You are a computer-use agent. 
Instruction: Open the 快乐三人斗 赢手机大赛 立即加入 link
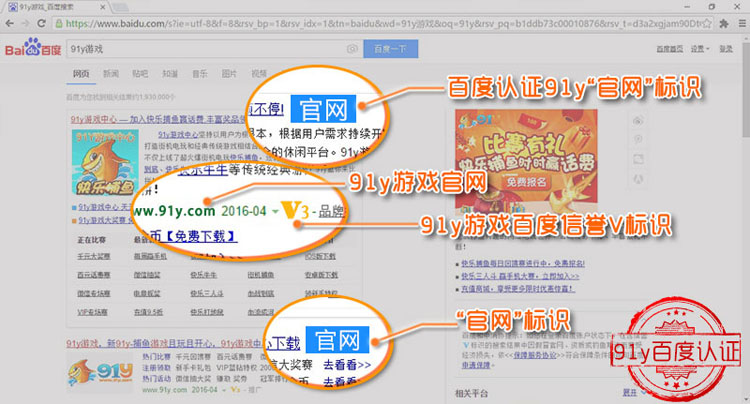click(520, 276)
